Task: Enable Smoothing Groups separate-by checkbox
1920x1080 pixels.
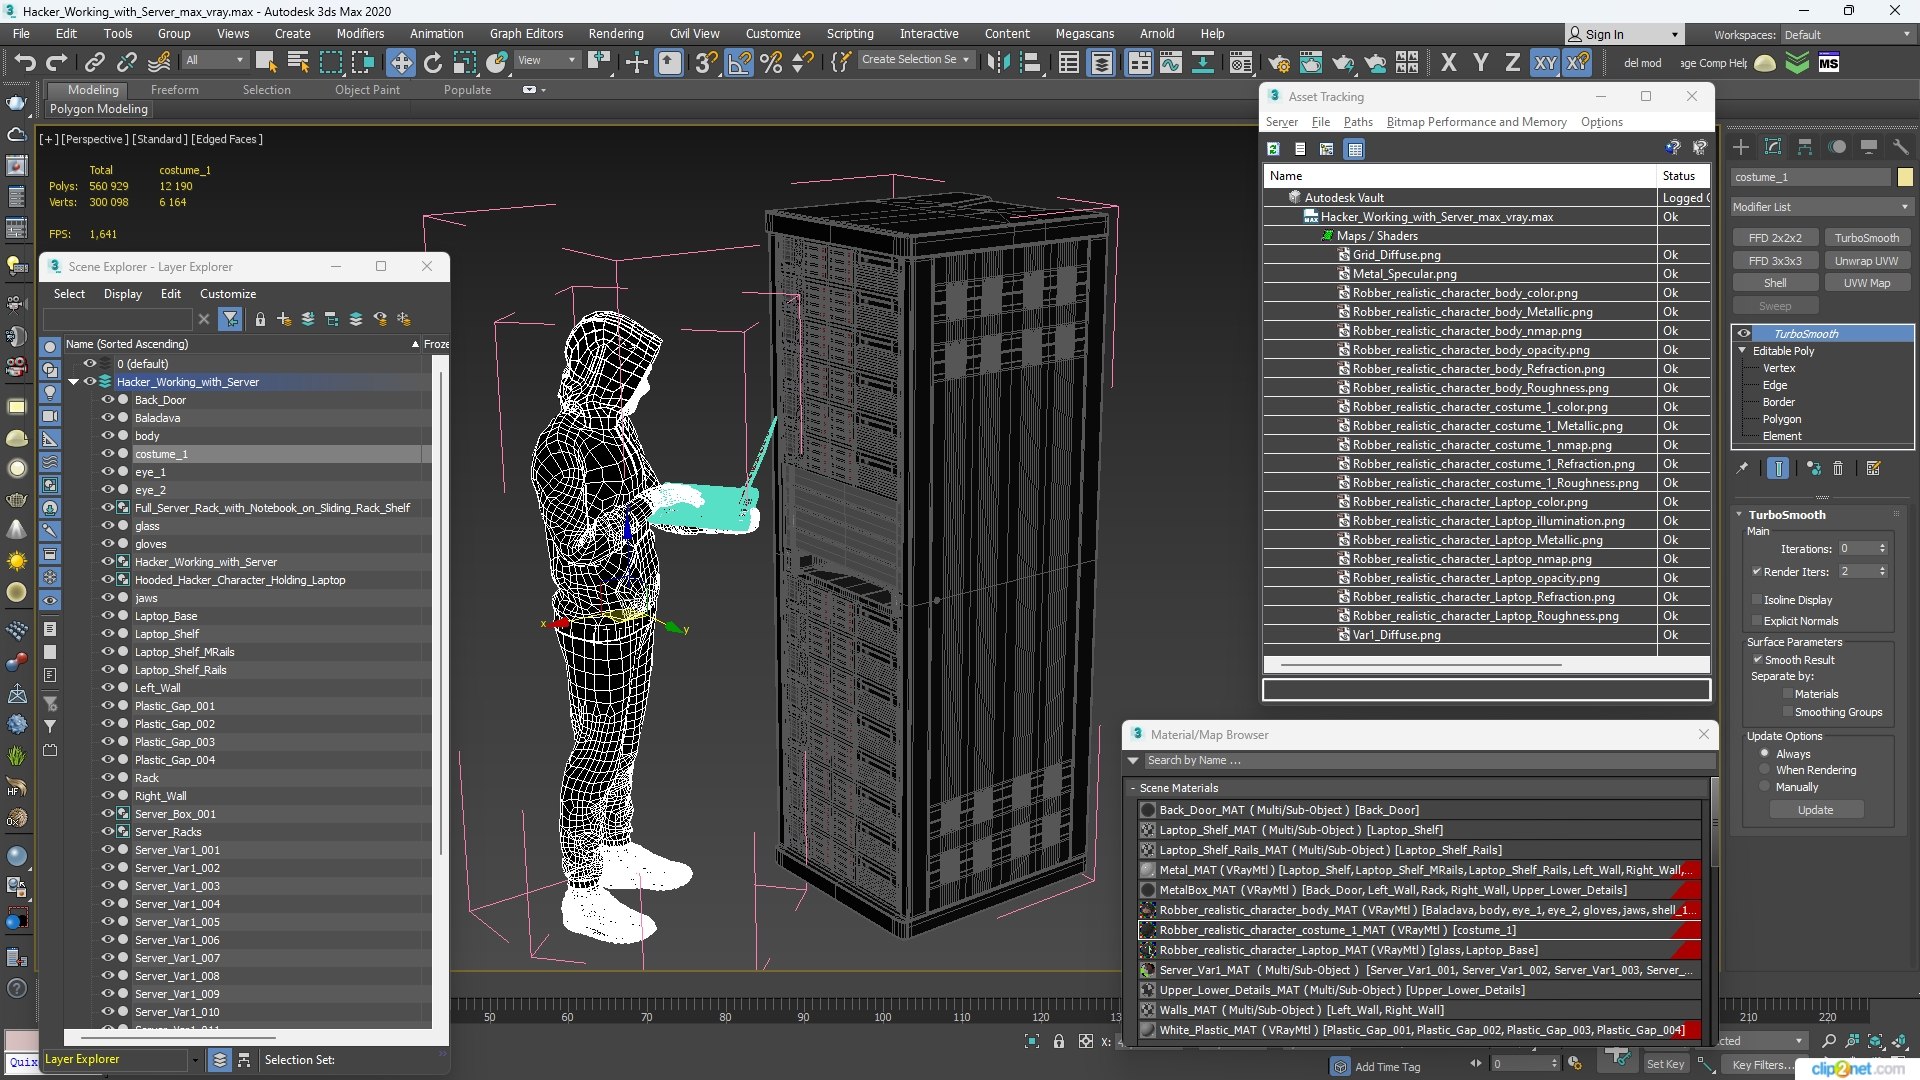Action: [x=1787, y=712]
